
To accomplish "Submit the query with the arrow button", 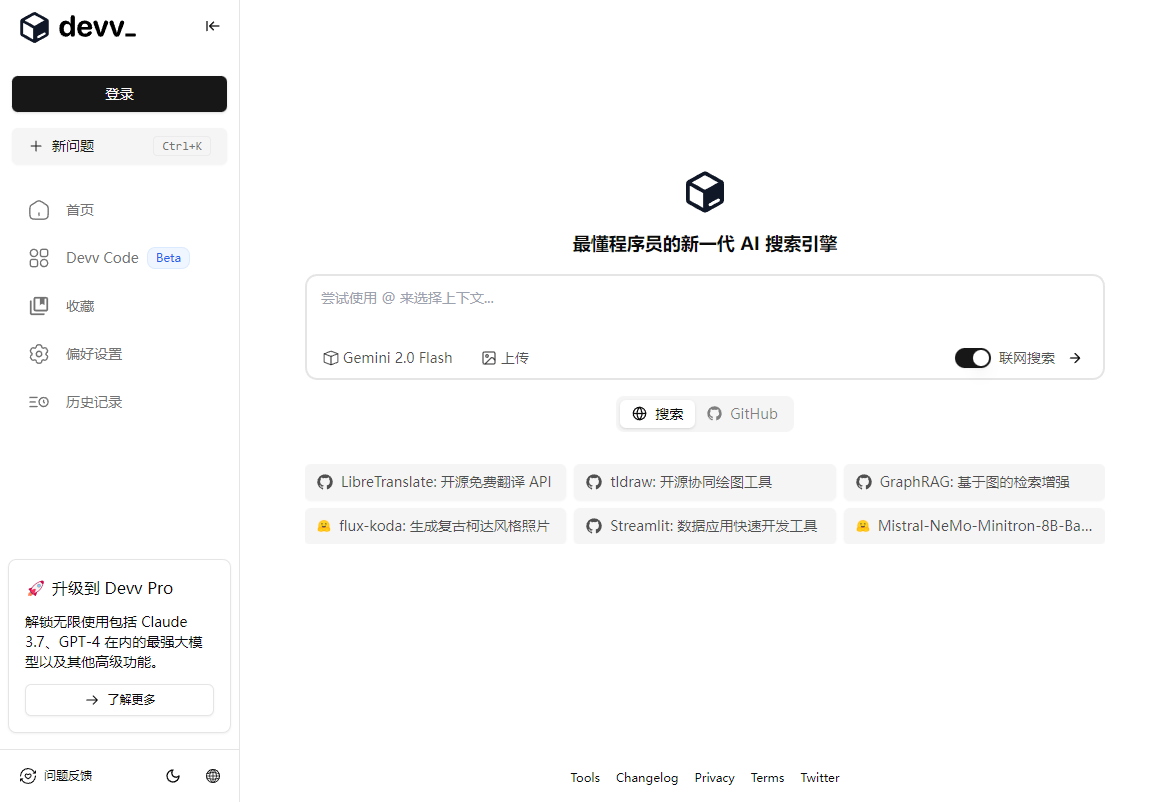I will 1075,358.
